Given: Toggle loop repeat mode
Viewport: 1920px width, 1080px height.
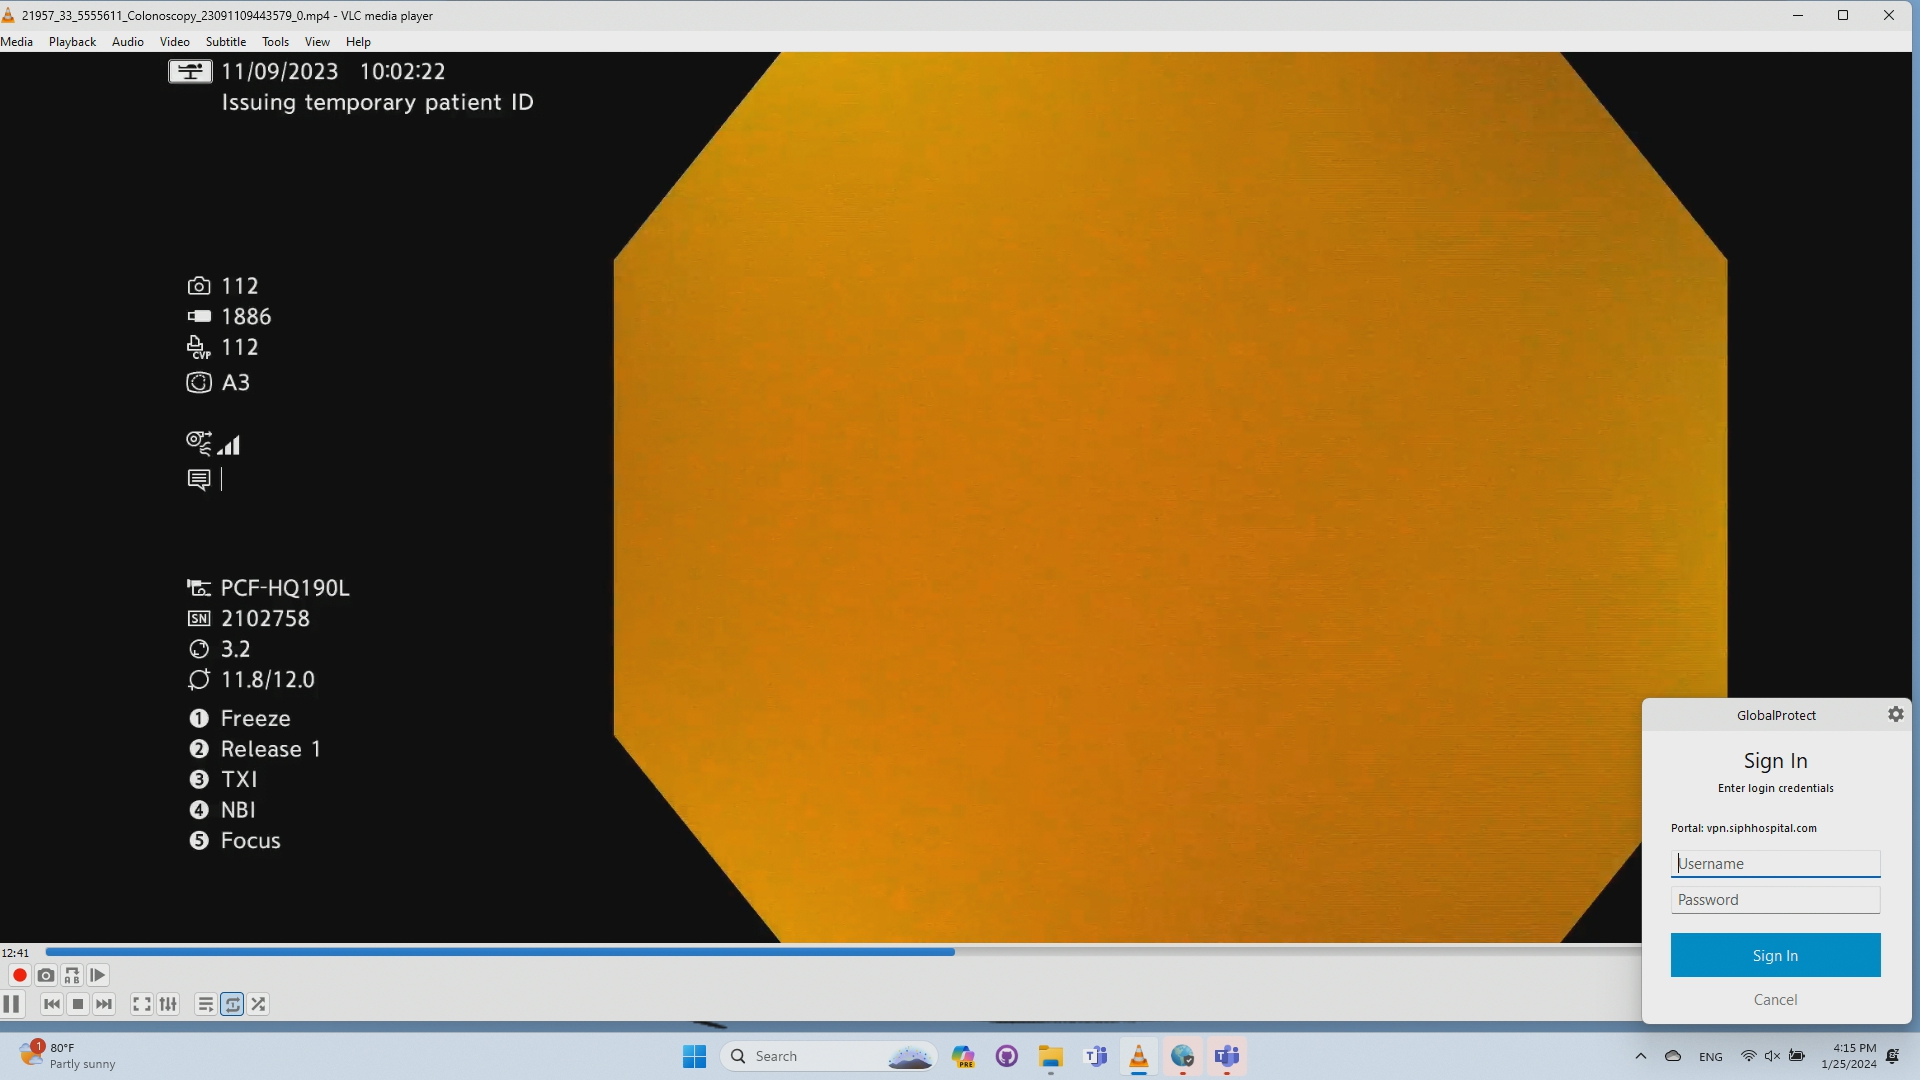Looking at the screenshot, I should tap(232, 1004).
